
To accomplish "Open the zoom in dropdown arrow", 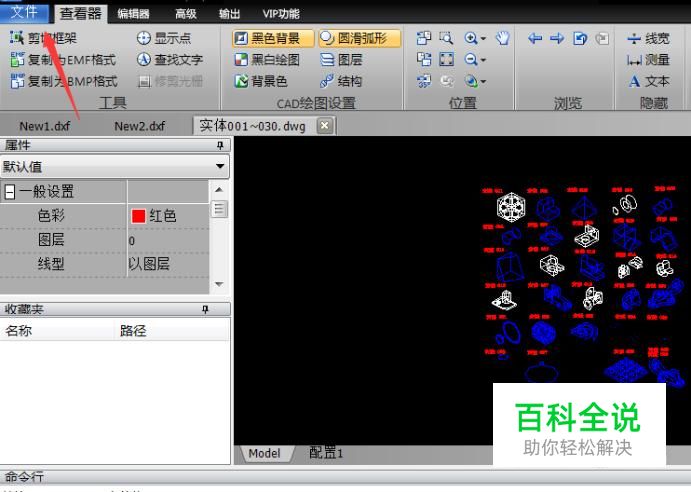I will coord(483,39).
